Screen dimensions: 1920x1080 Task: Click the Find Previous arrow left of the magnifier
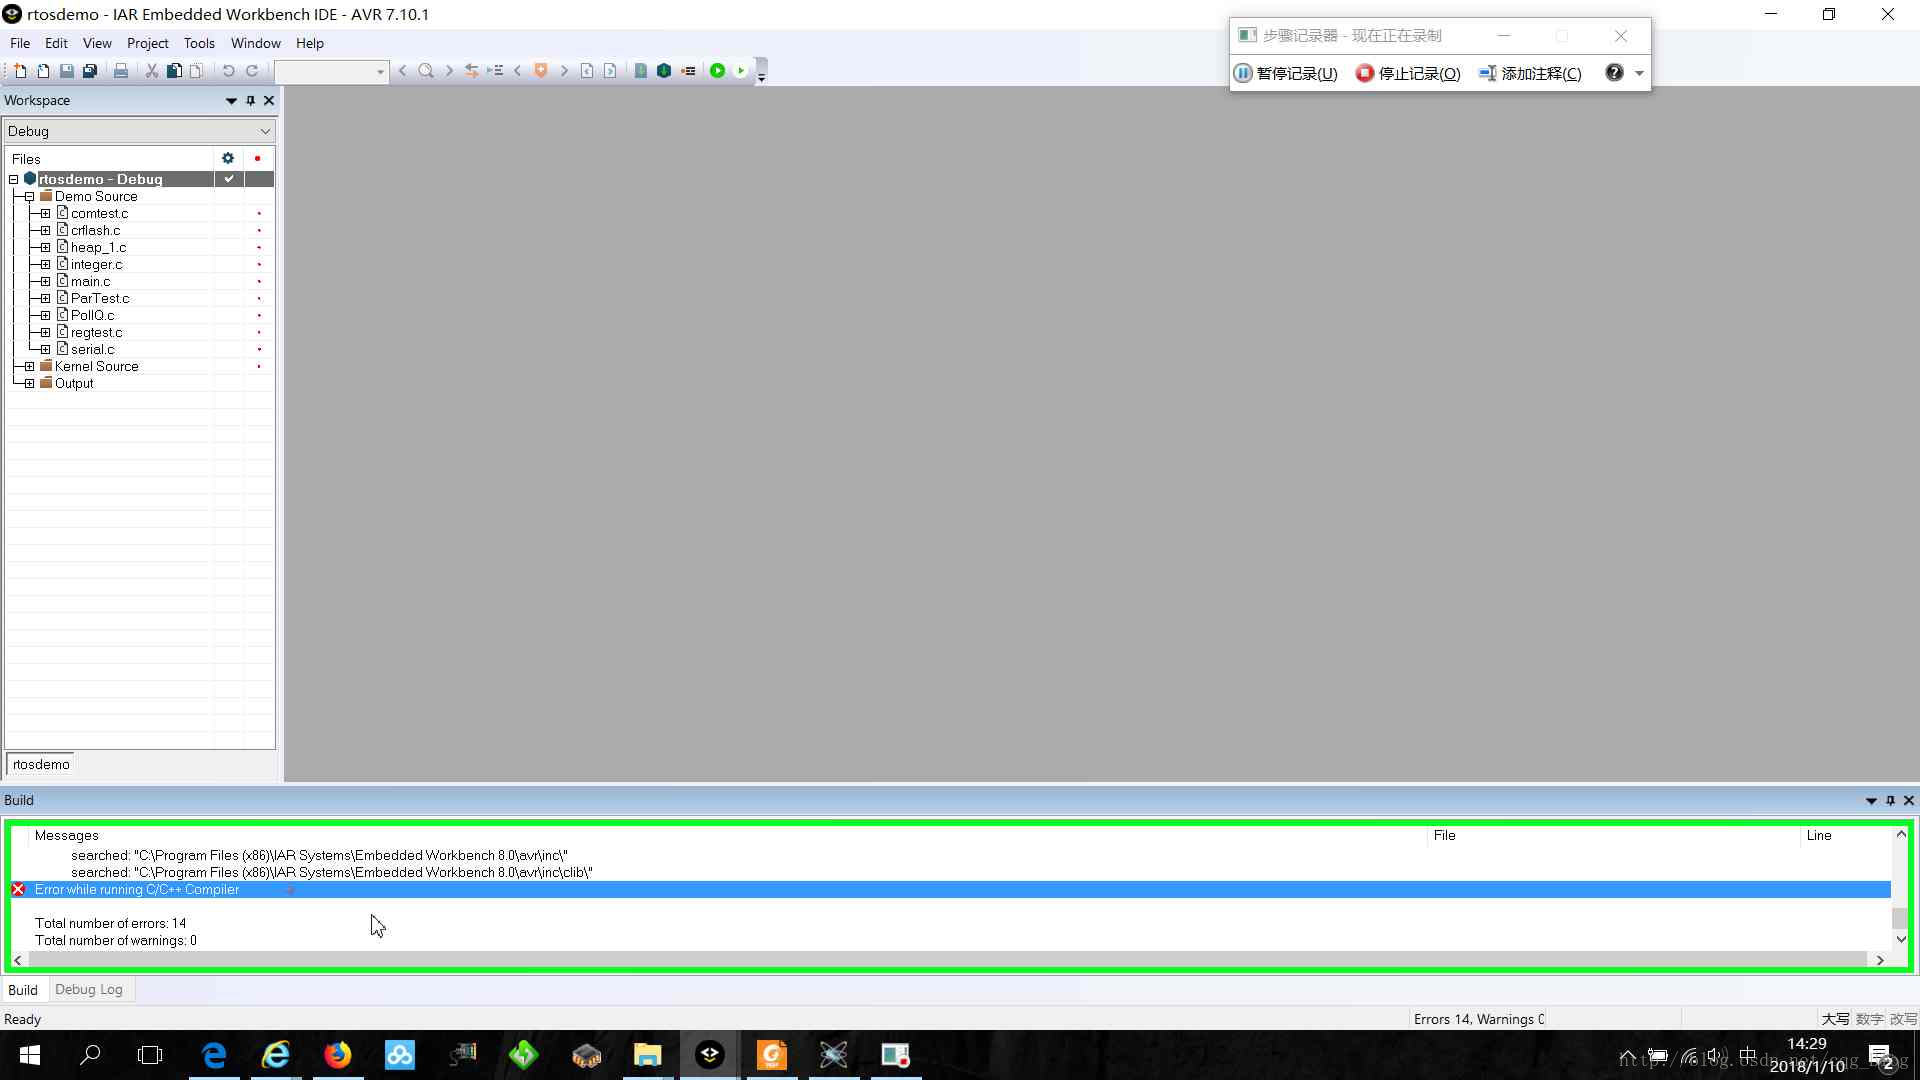tap(403, 71)
